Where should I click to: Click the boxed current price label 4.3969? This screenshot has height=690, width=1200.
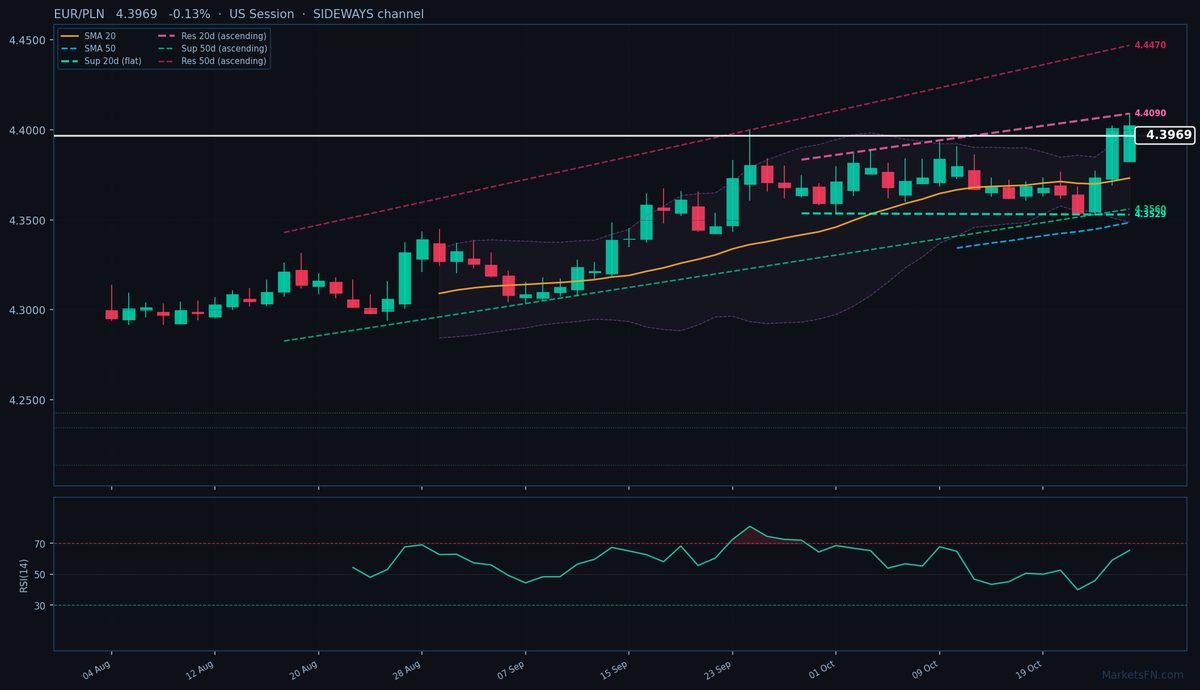point(1165,135)
